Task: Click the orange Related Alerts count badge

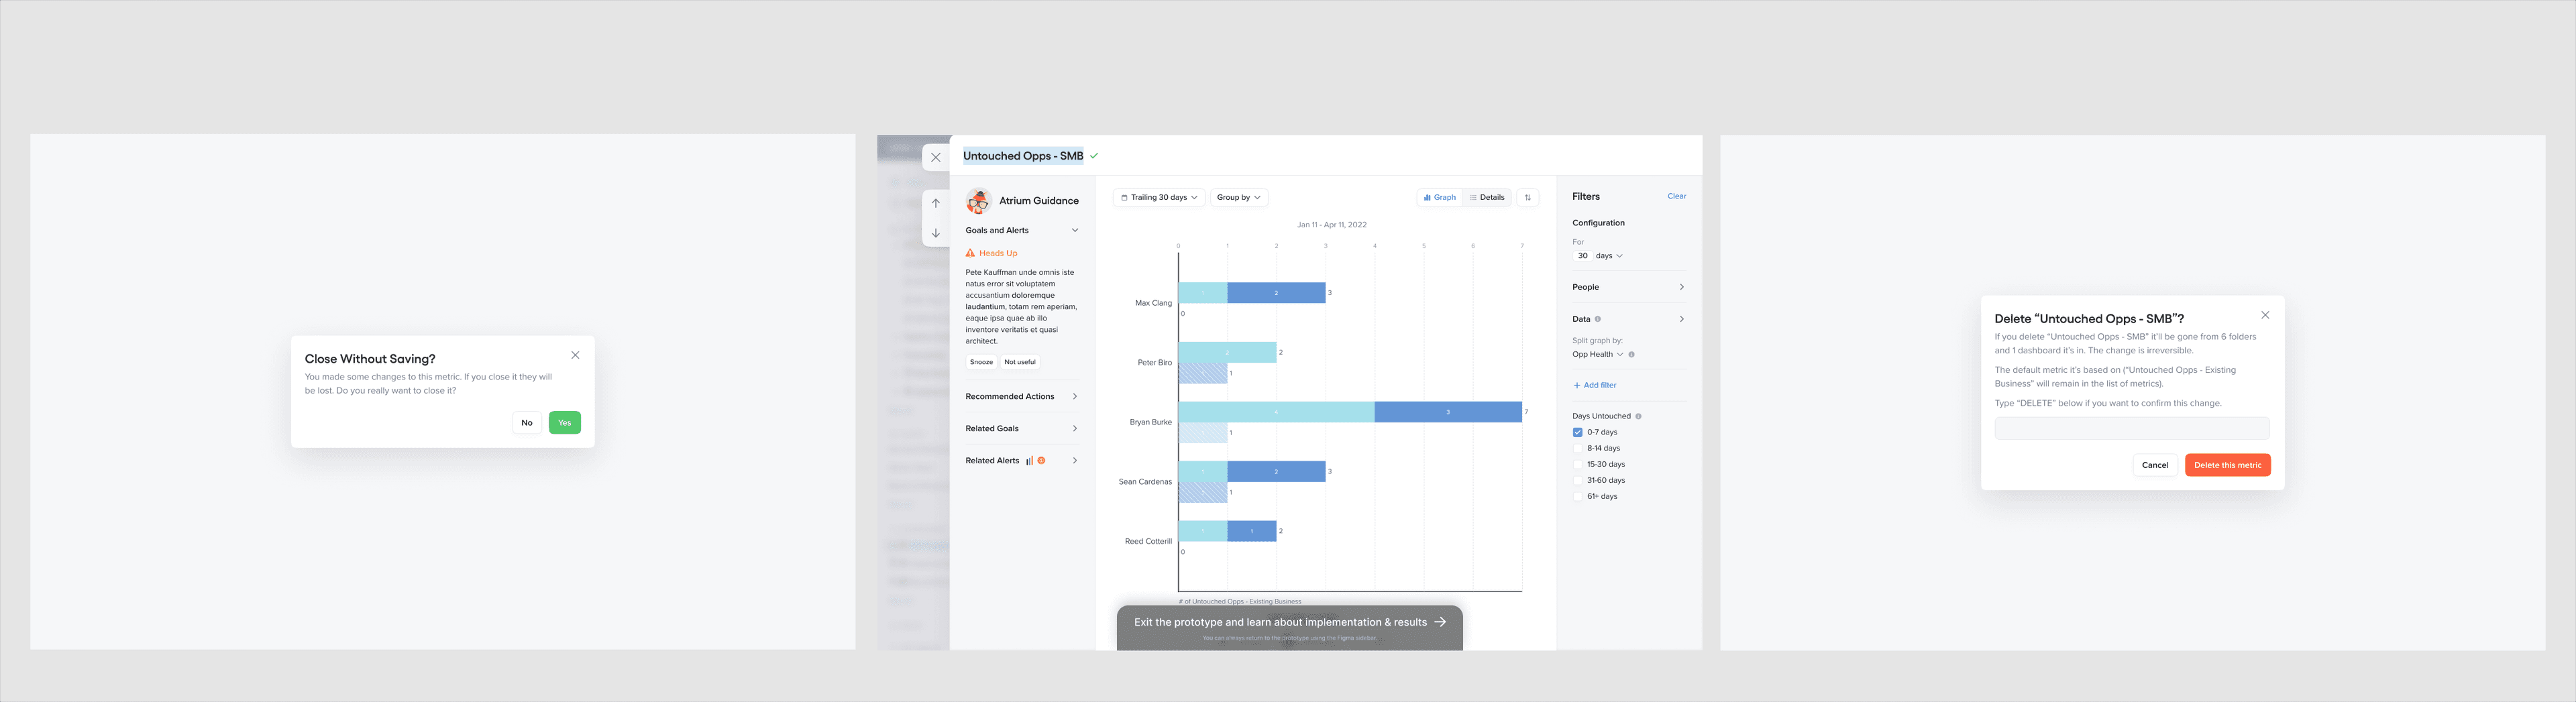Action: [1041, 461]
